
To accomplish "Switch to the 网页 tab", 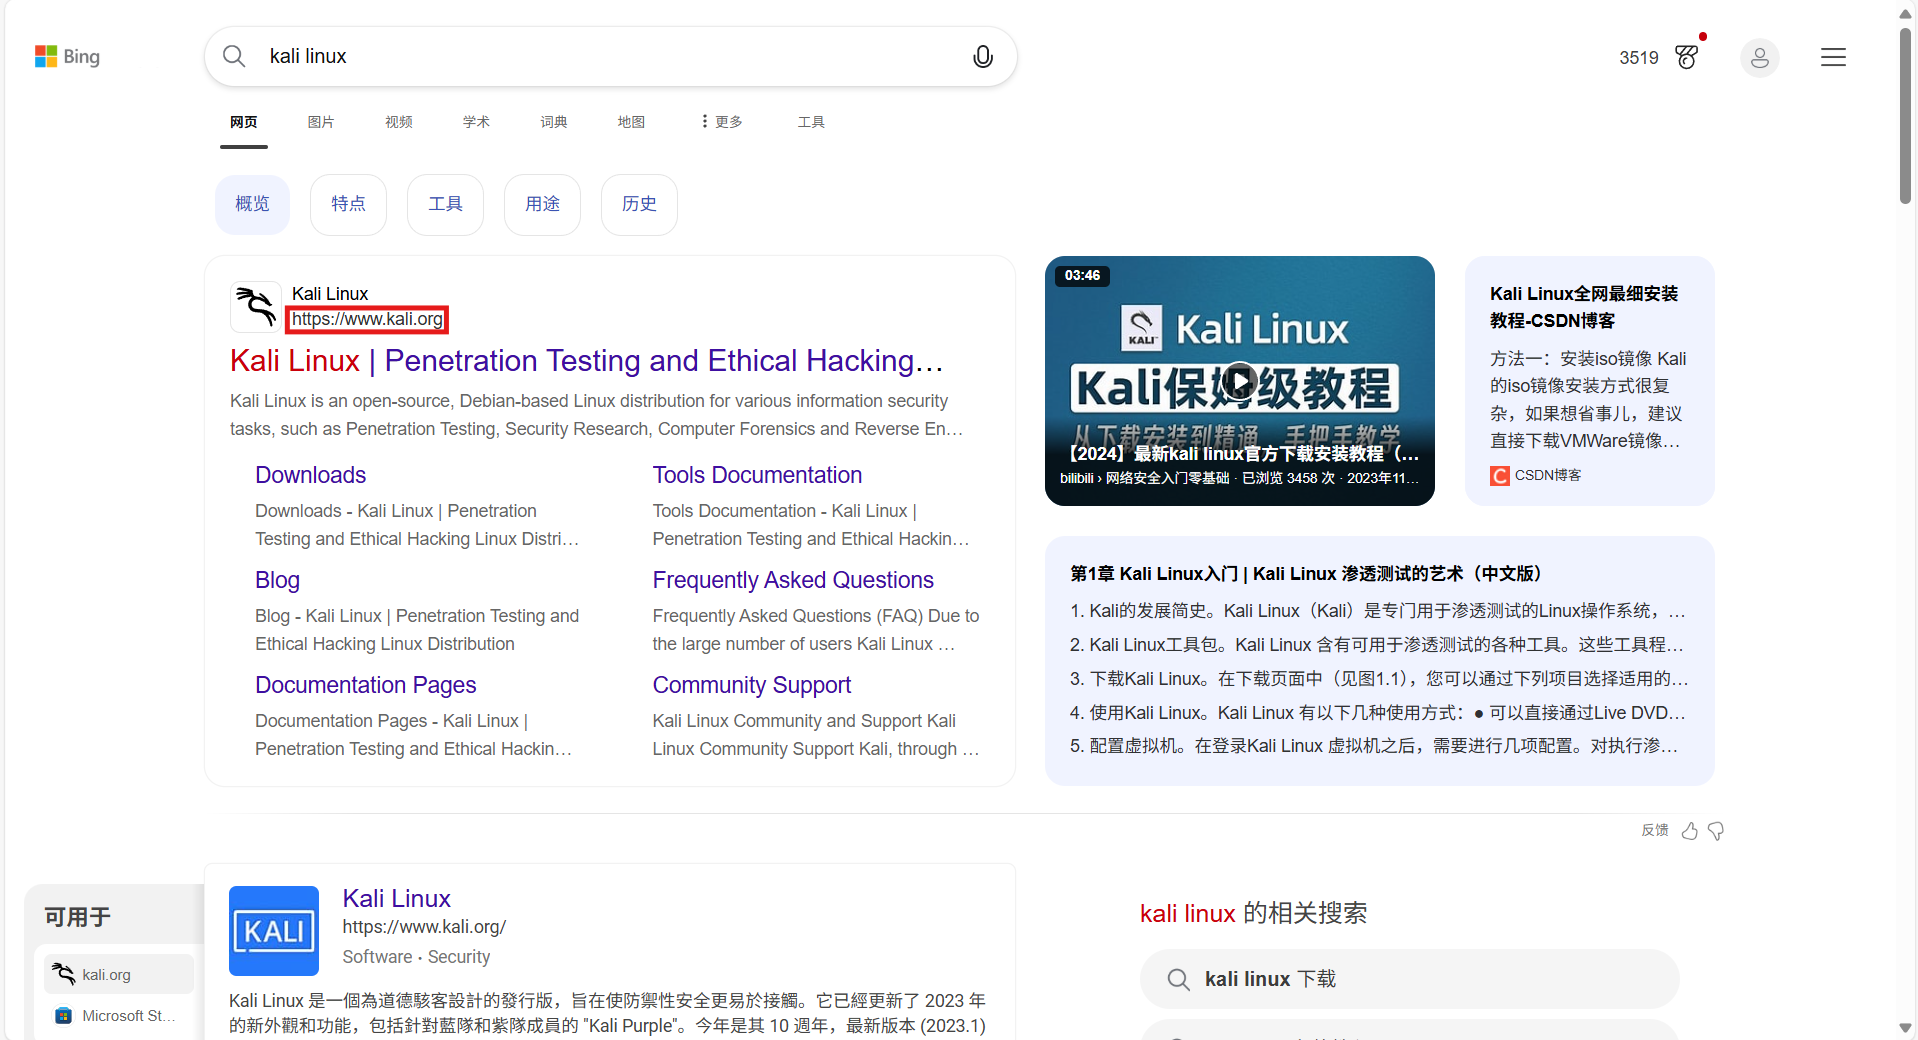I will coord(243,121).
